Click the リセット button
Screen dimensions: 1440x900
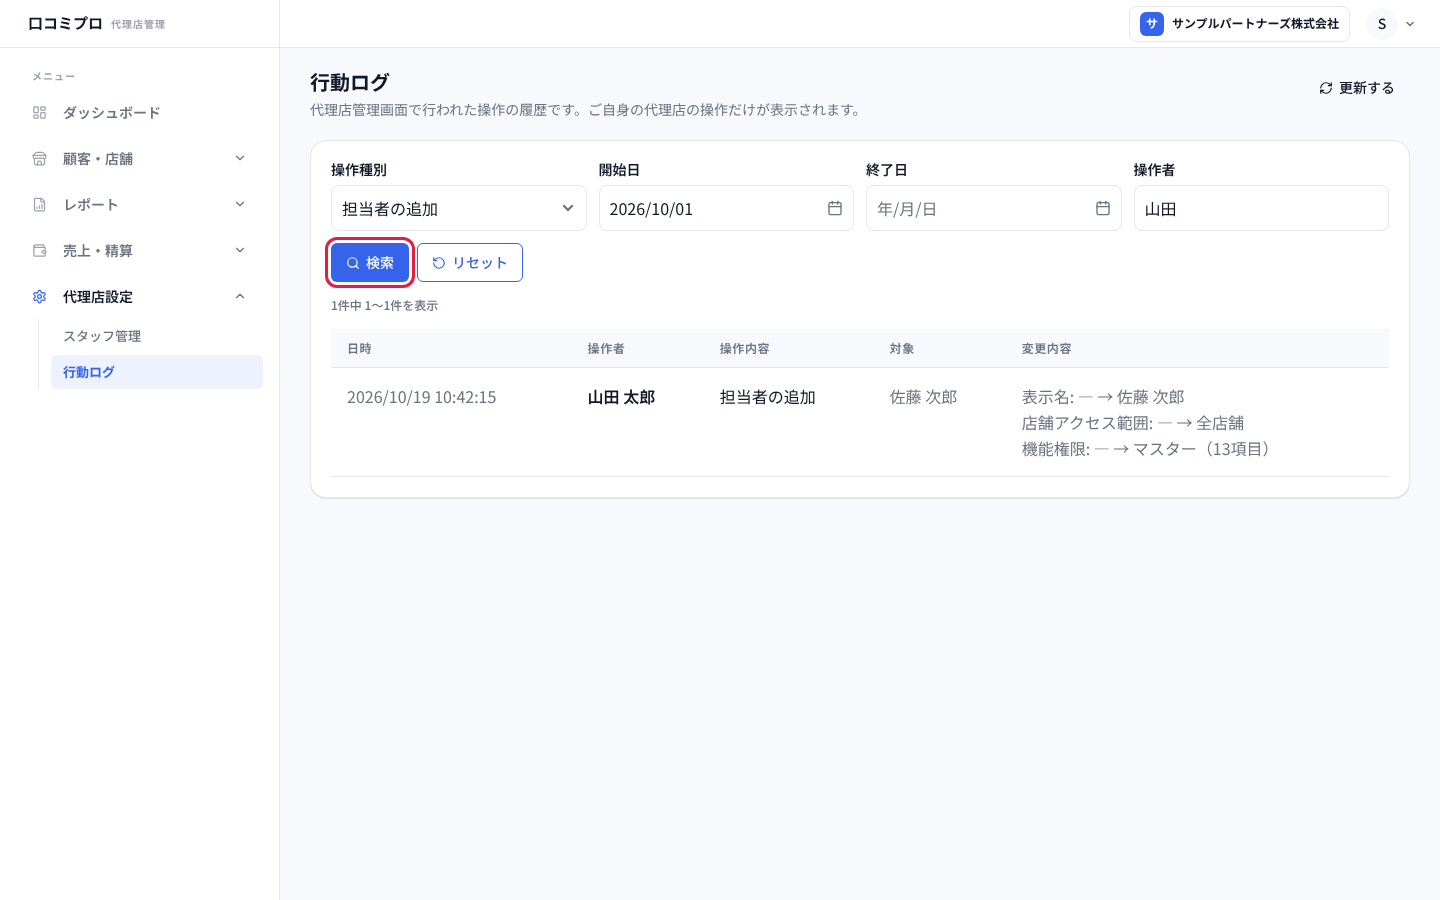pos(470,263)
